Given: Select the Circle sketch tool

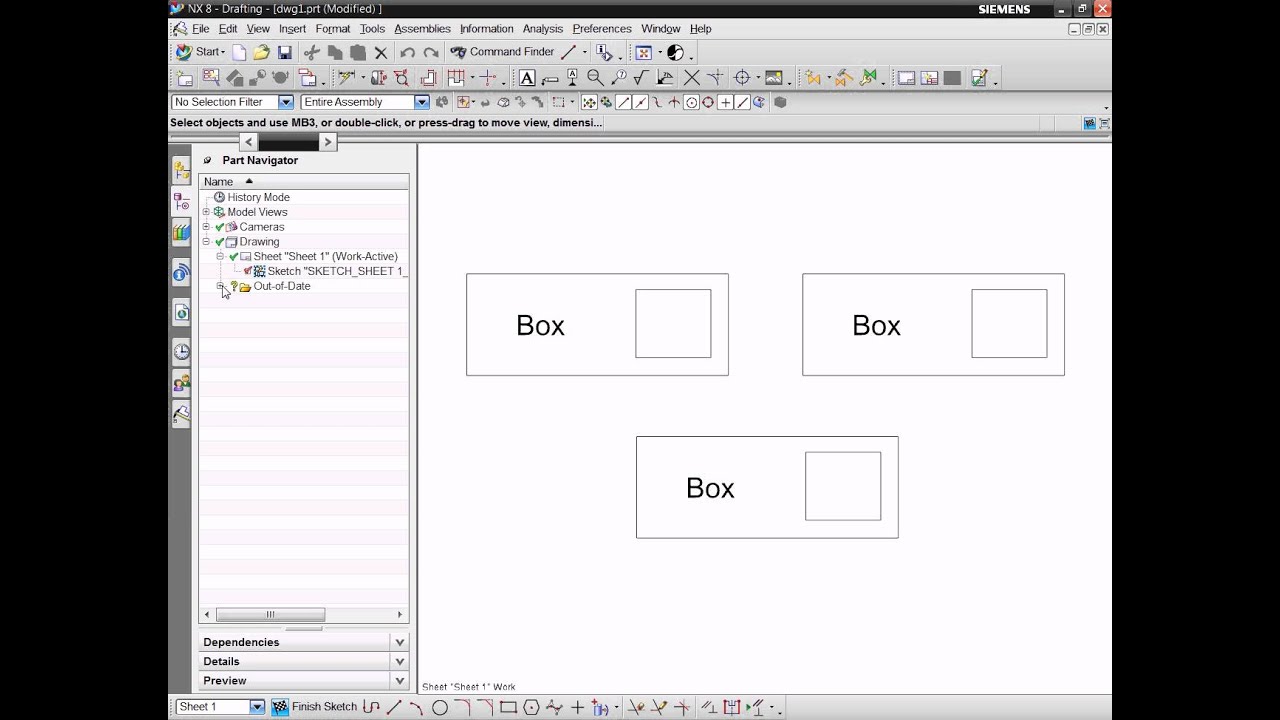Looking at the screenshot, I should coord(439,707).
